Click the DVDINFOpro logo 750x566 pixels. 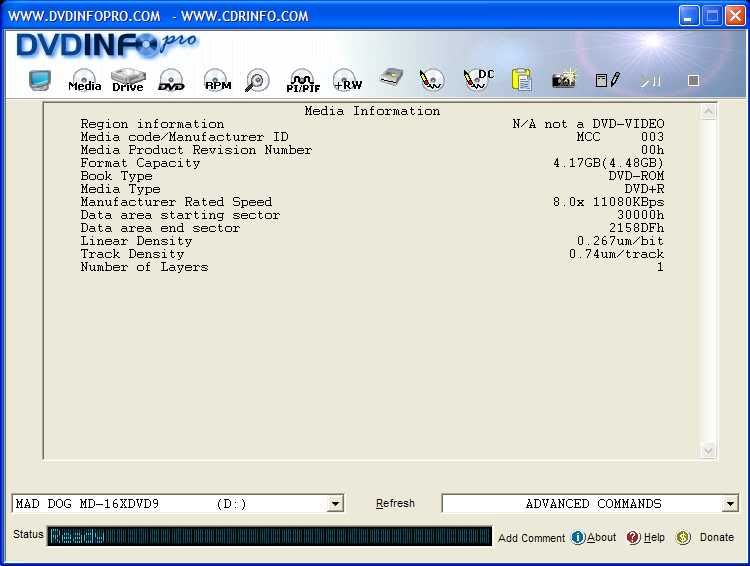[106, 45]
